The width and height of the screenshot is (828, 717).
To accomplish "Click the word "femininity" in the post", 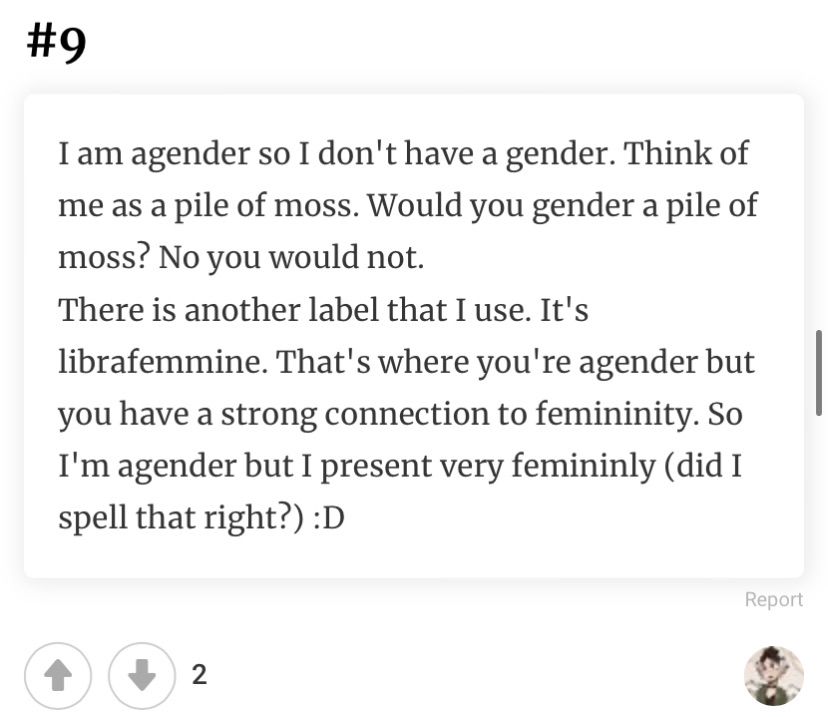I will click(x=611, y=414).
